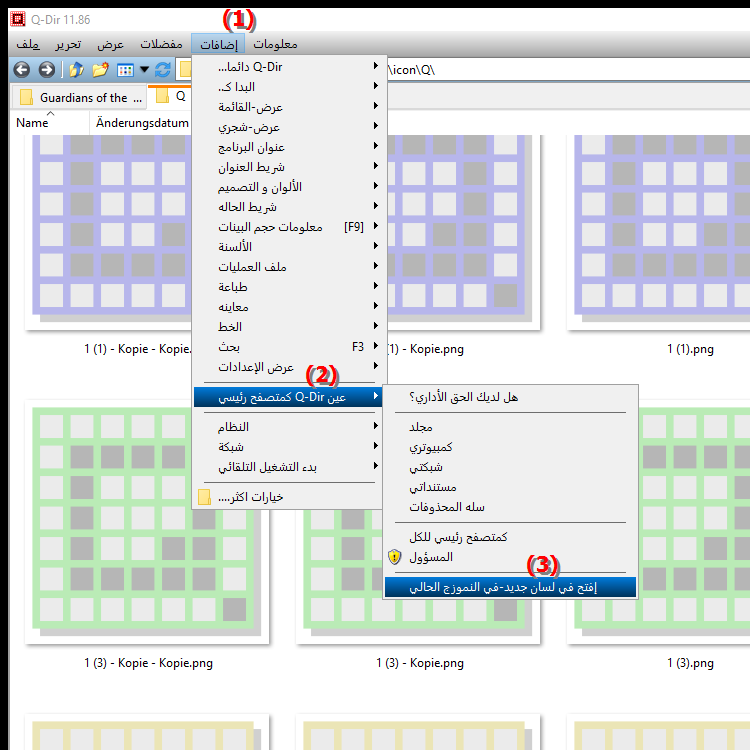Sort by the Name column header
750x750 pixels.
49,123
